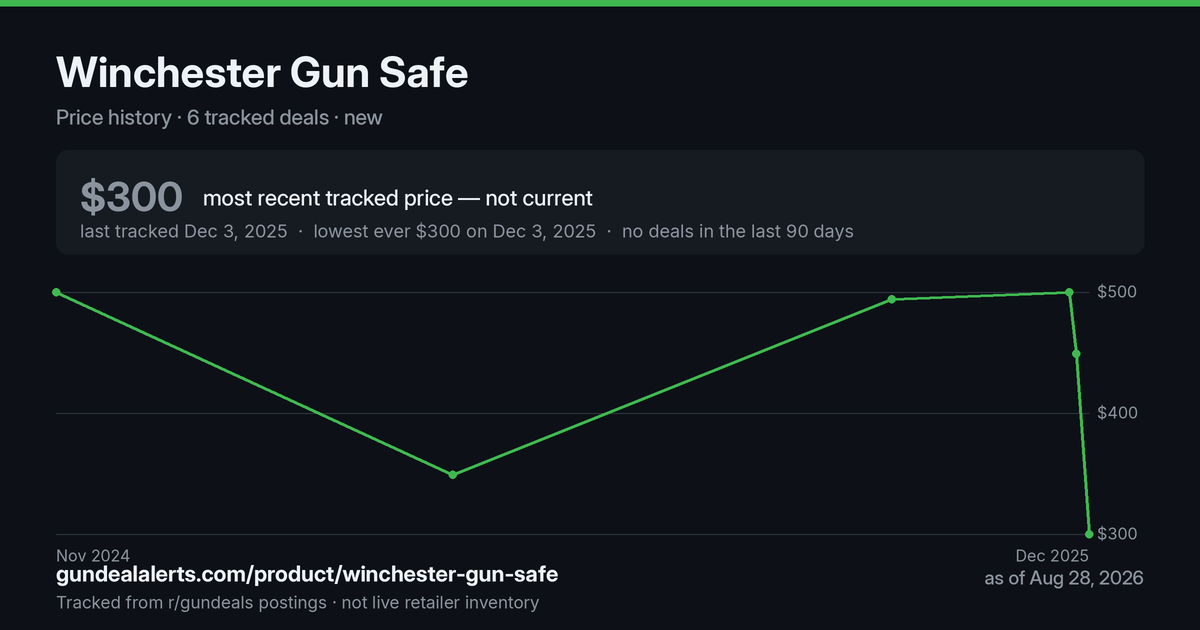Click the Dec 2025 x-axis label
This screenshot has height=630, width=1200.
click(x=1052, y=555)
